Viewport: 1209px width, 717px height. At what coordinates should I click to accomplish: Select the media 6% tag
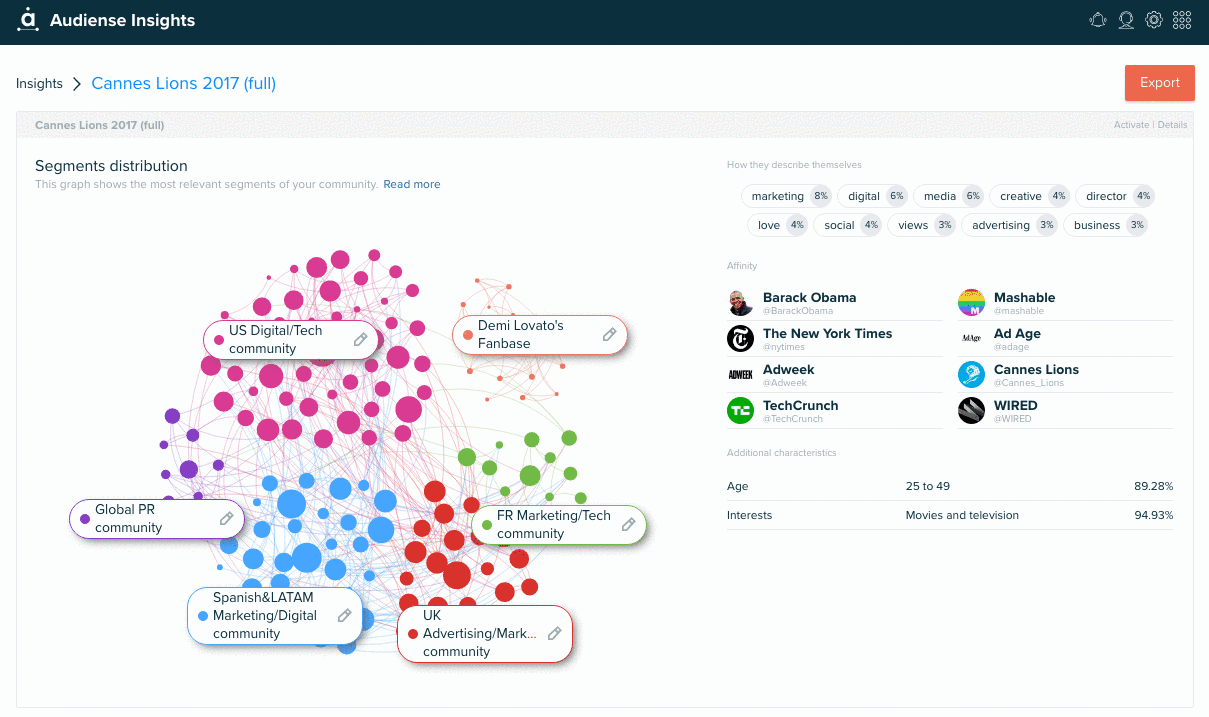click(949, 196)
